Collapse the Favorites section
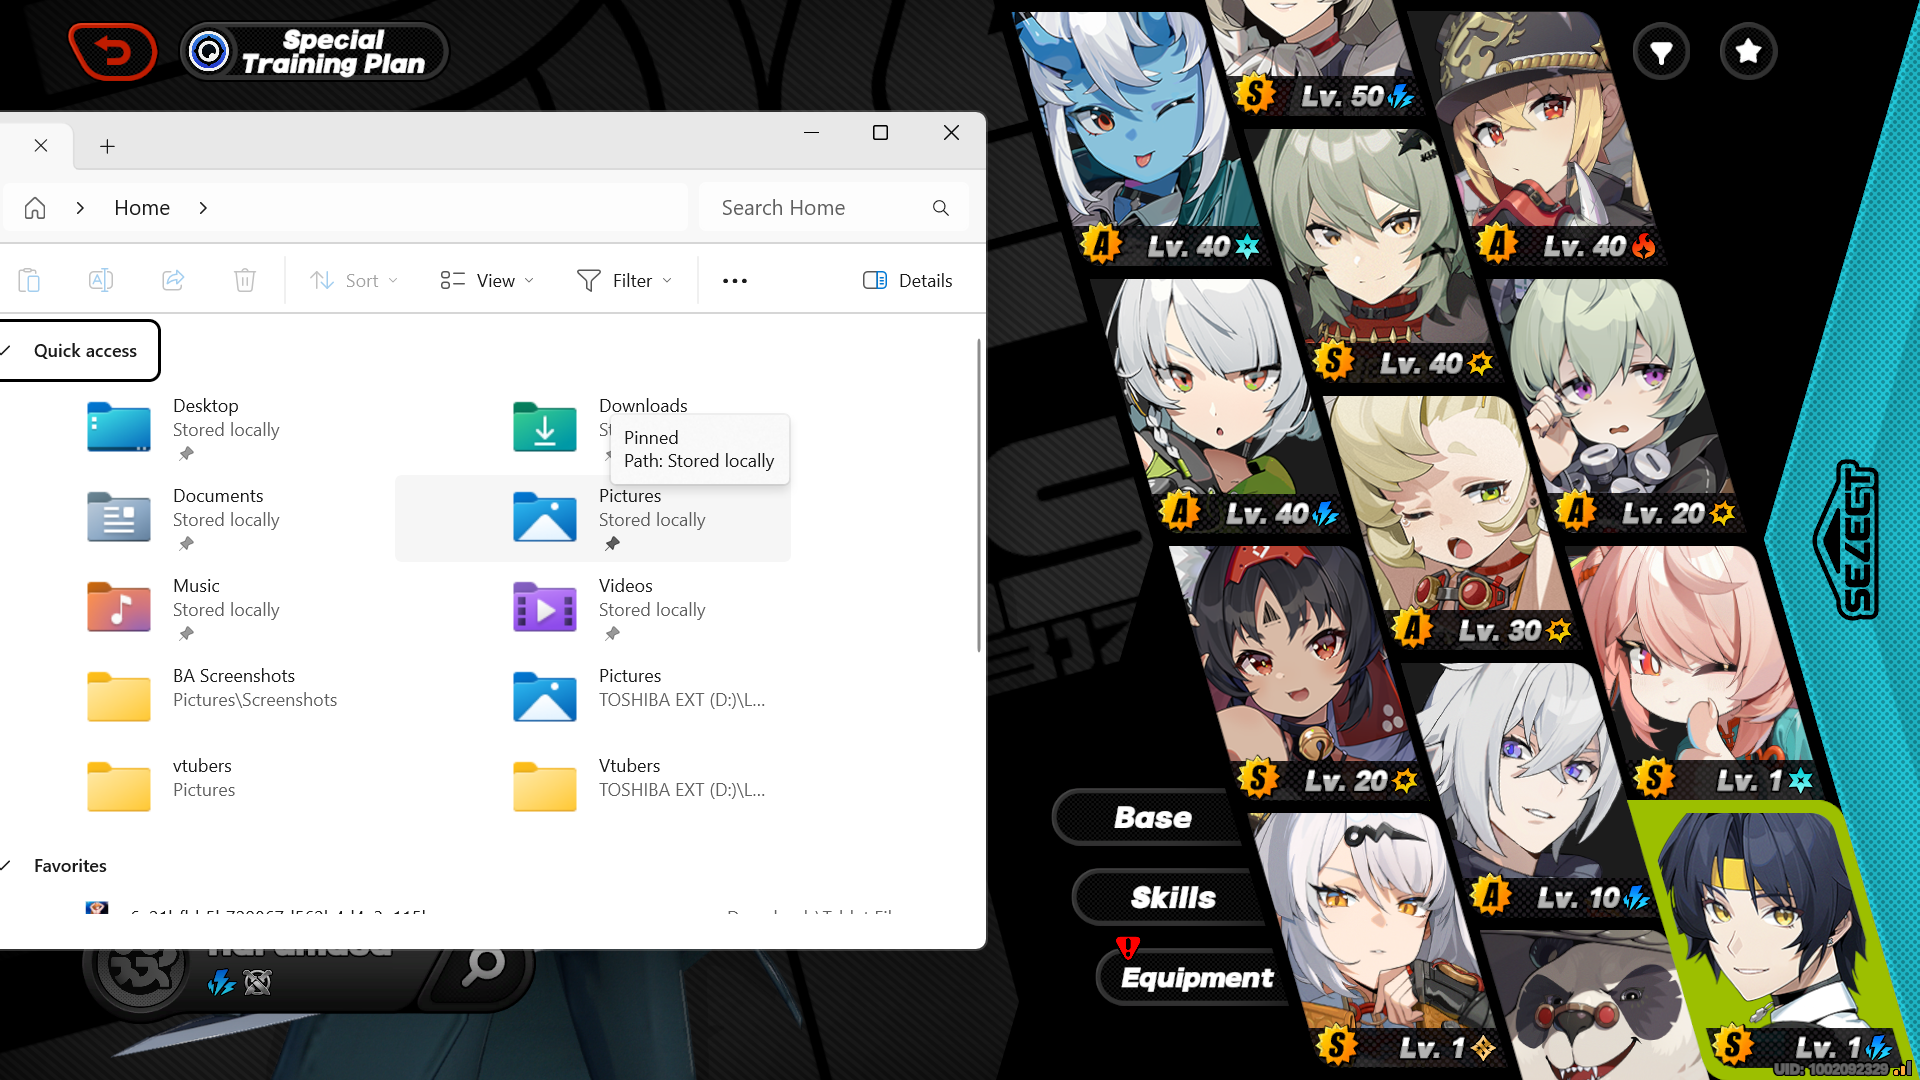 tap(7, 866)
